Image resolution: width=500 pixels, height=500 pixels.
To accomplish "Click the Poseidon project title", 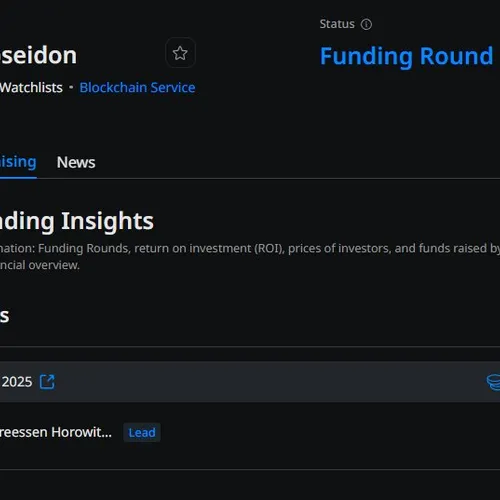I will [38, 55].
